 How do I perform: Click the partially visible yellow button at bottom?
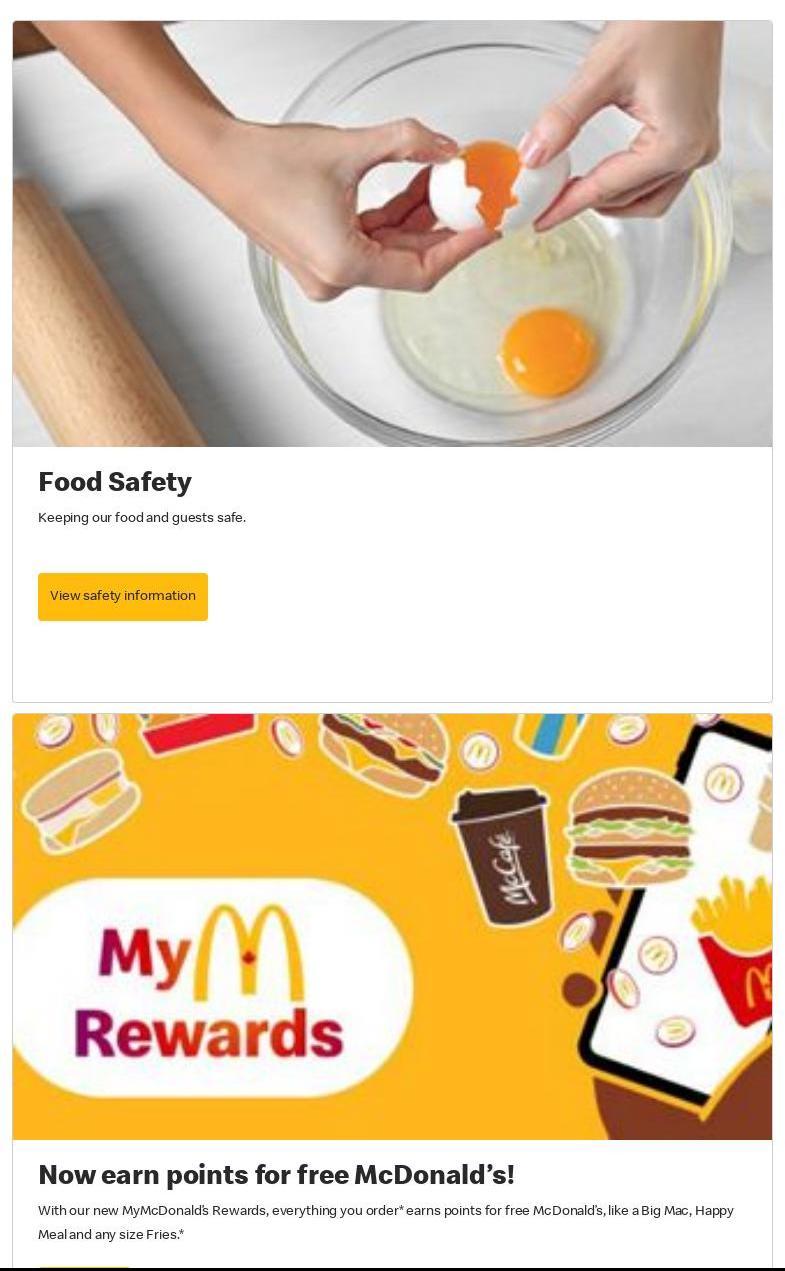tap(84, 1268)
